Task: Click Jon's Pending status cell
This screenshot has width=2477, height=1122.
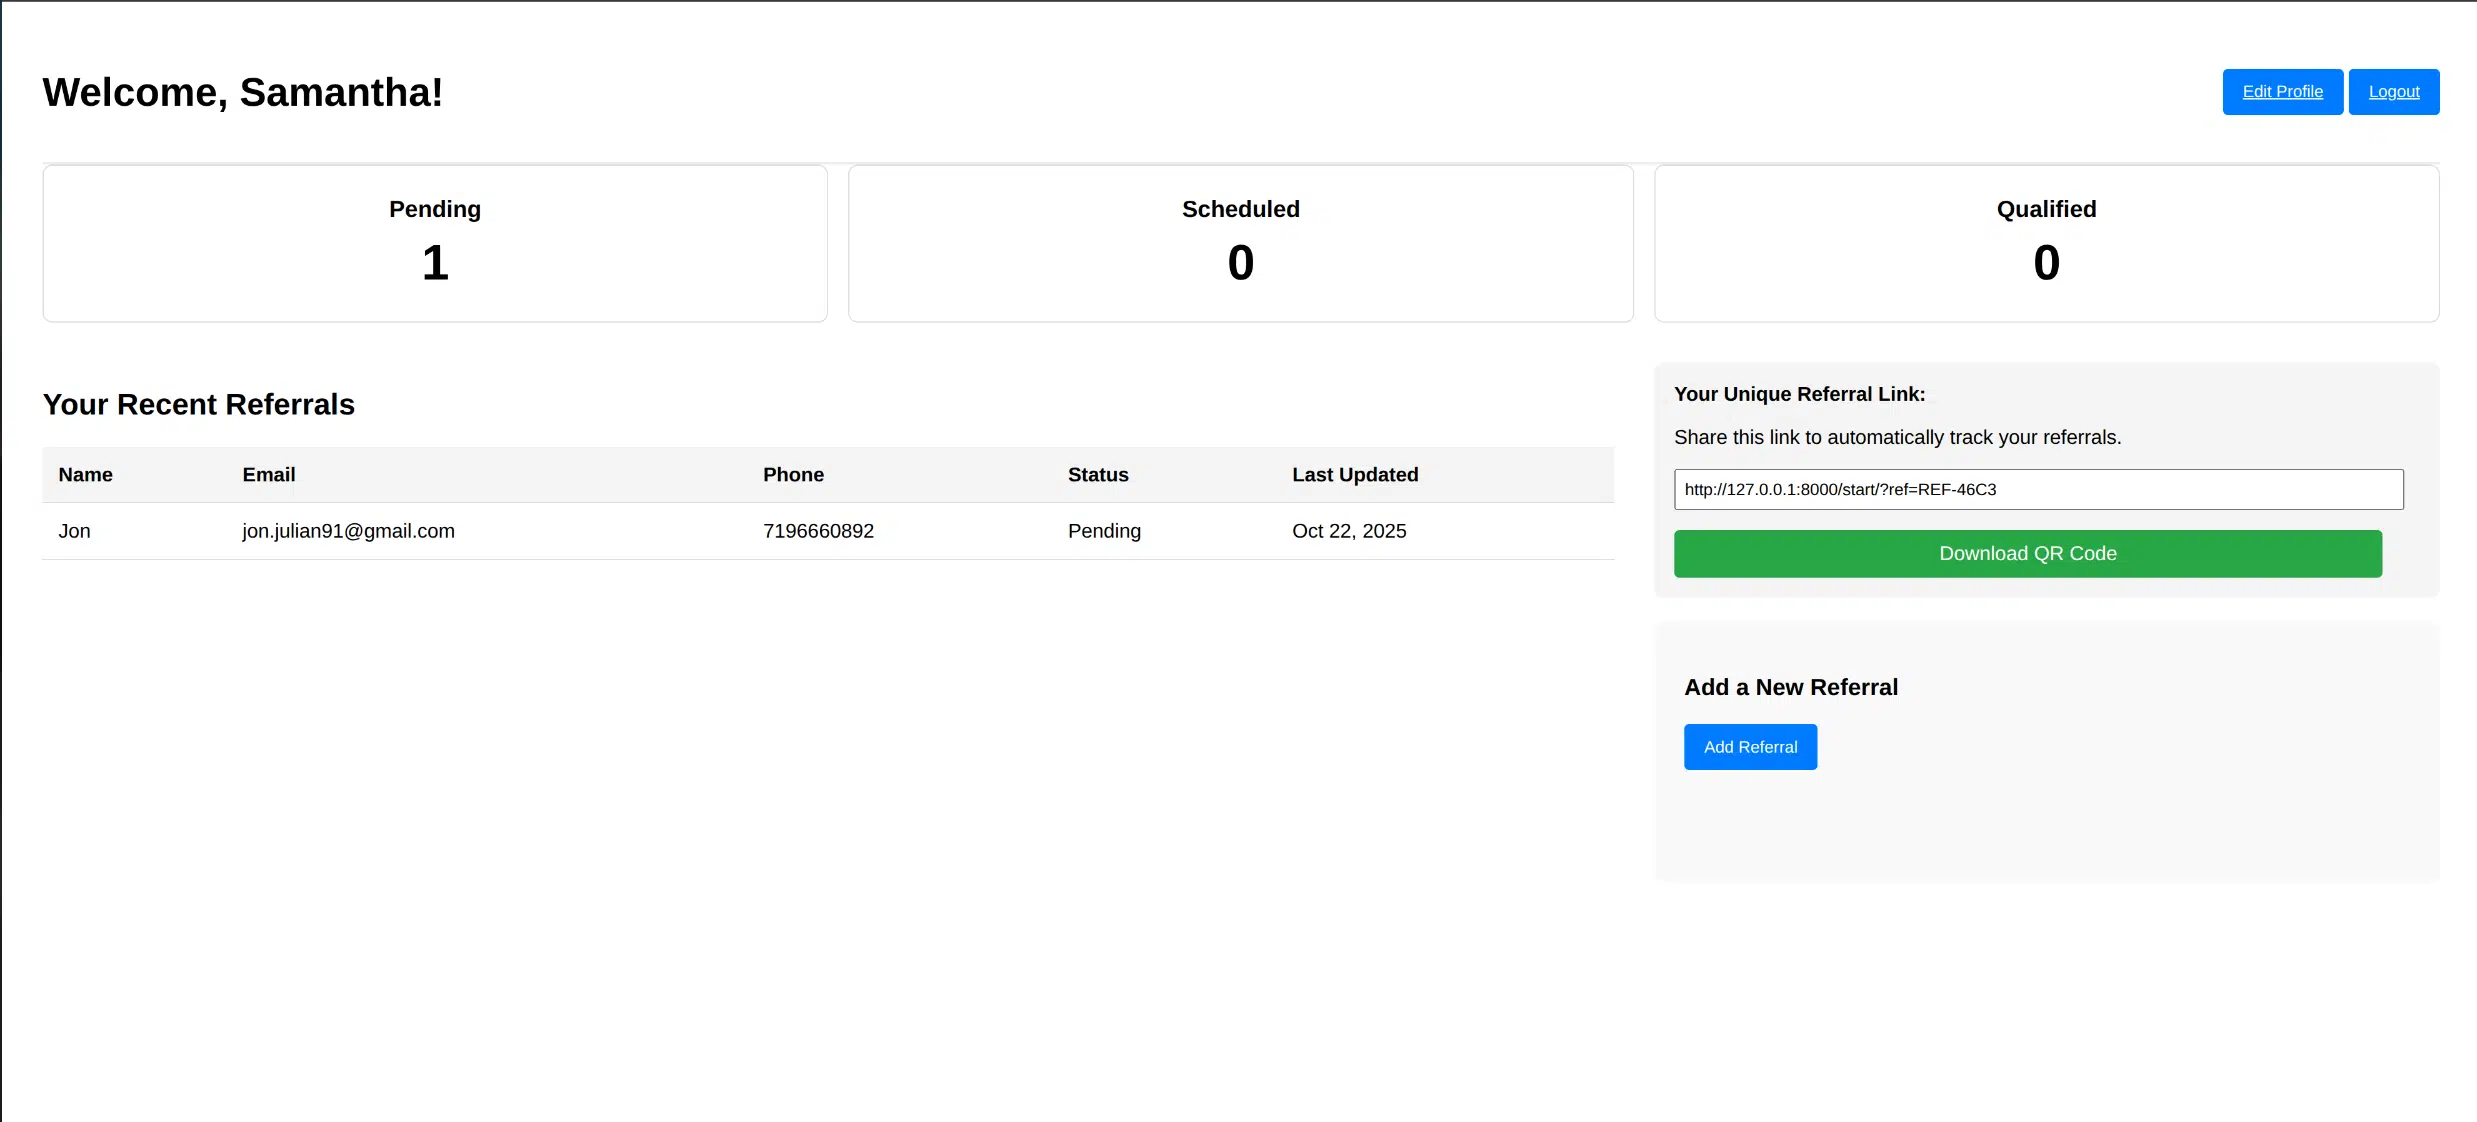Action: (x=1104, y=531)
